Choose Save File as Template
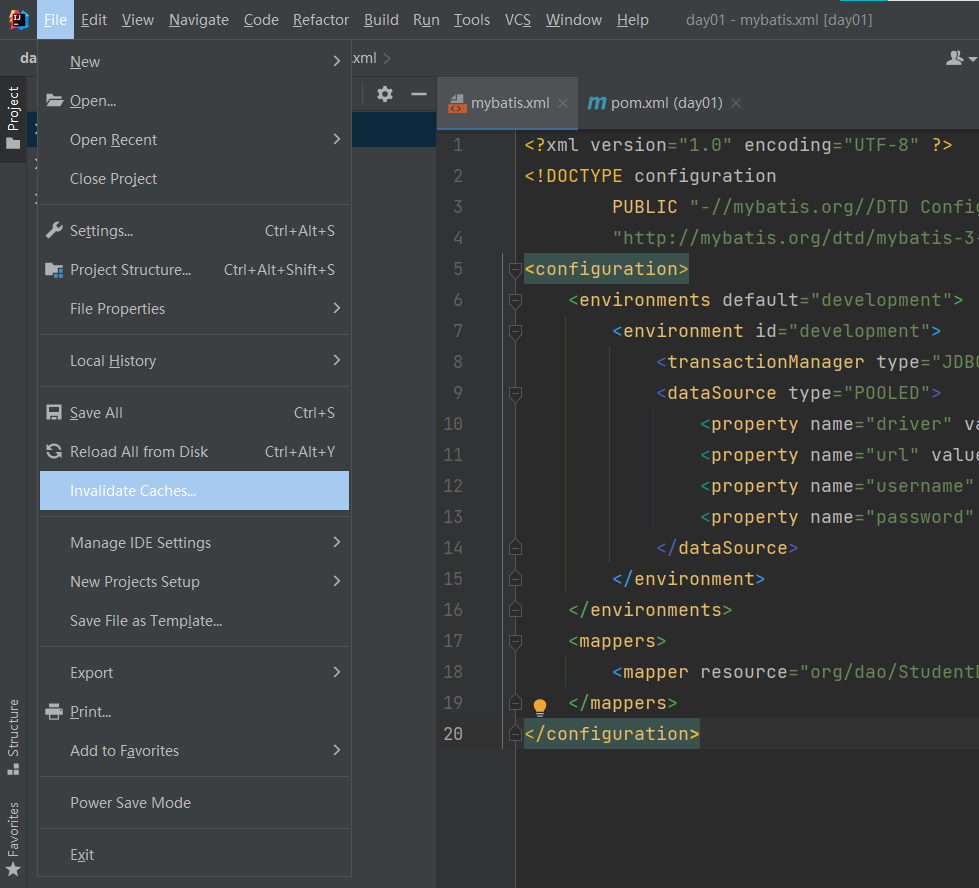The image size is (979, 888). click(194, 621)
